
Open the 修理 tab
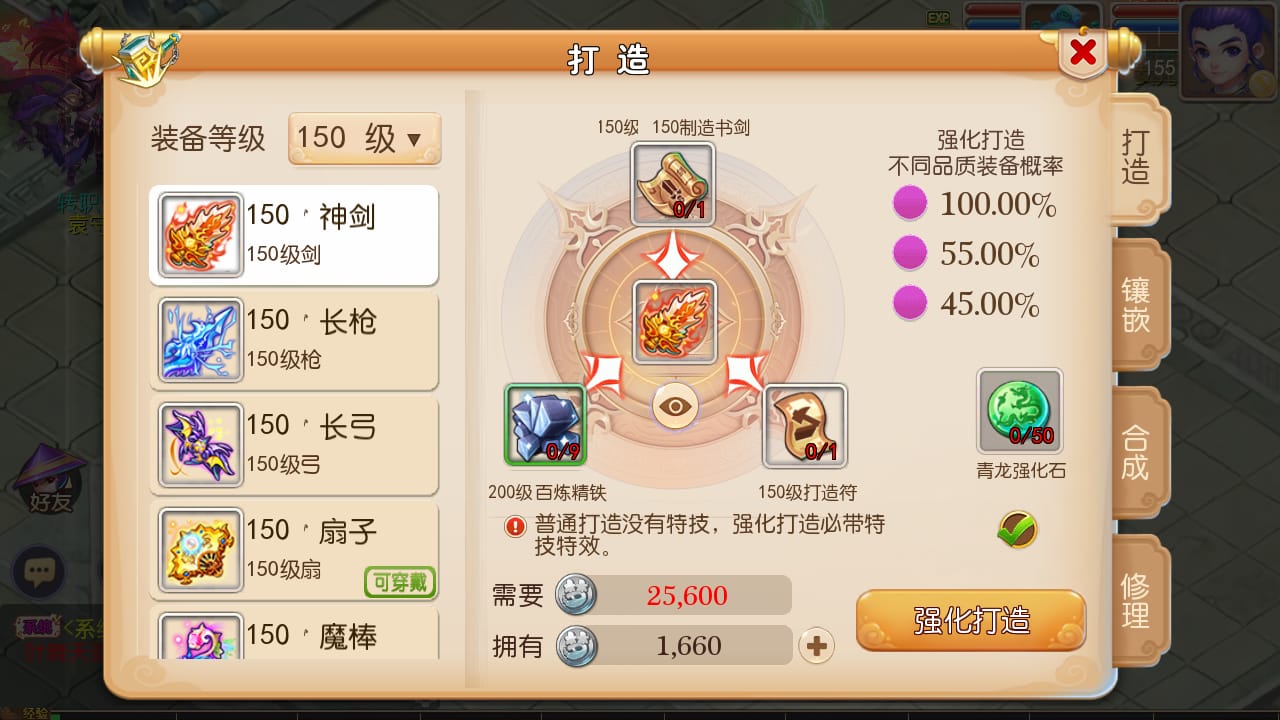point(1137,600)
